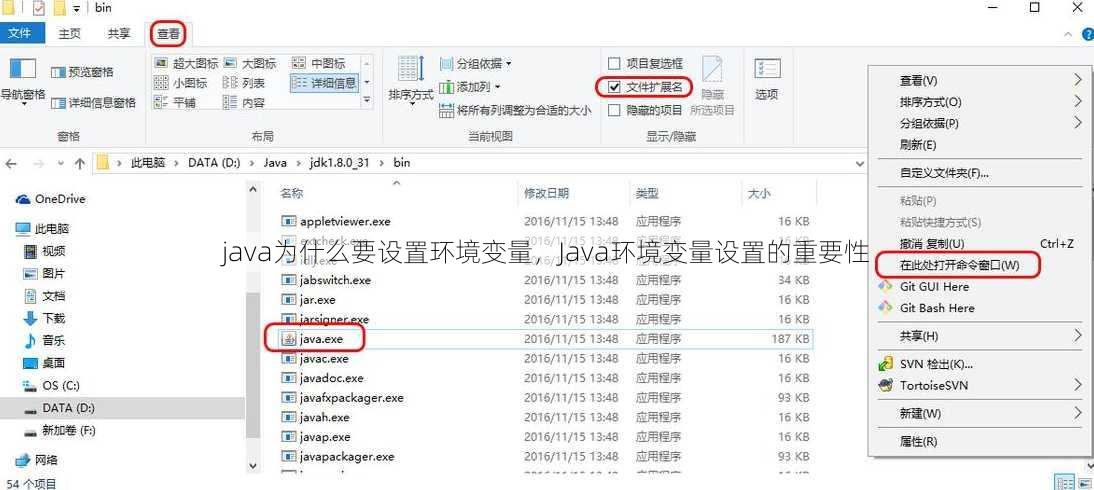Click Java in the address breadcrumb

[275, 163]
